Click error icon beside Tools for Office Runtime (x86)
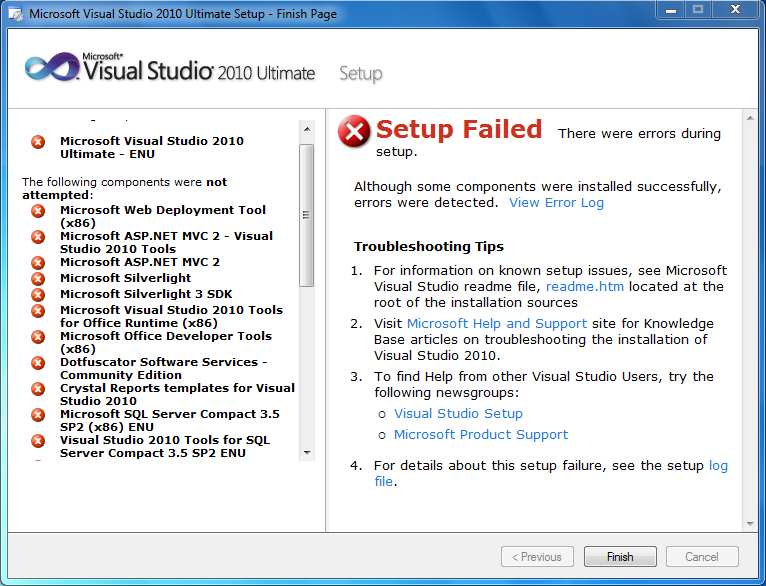This screenshot has height=586, width=766. tap(38, 311)
